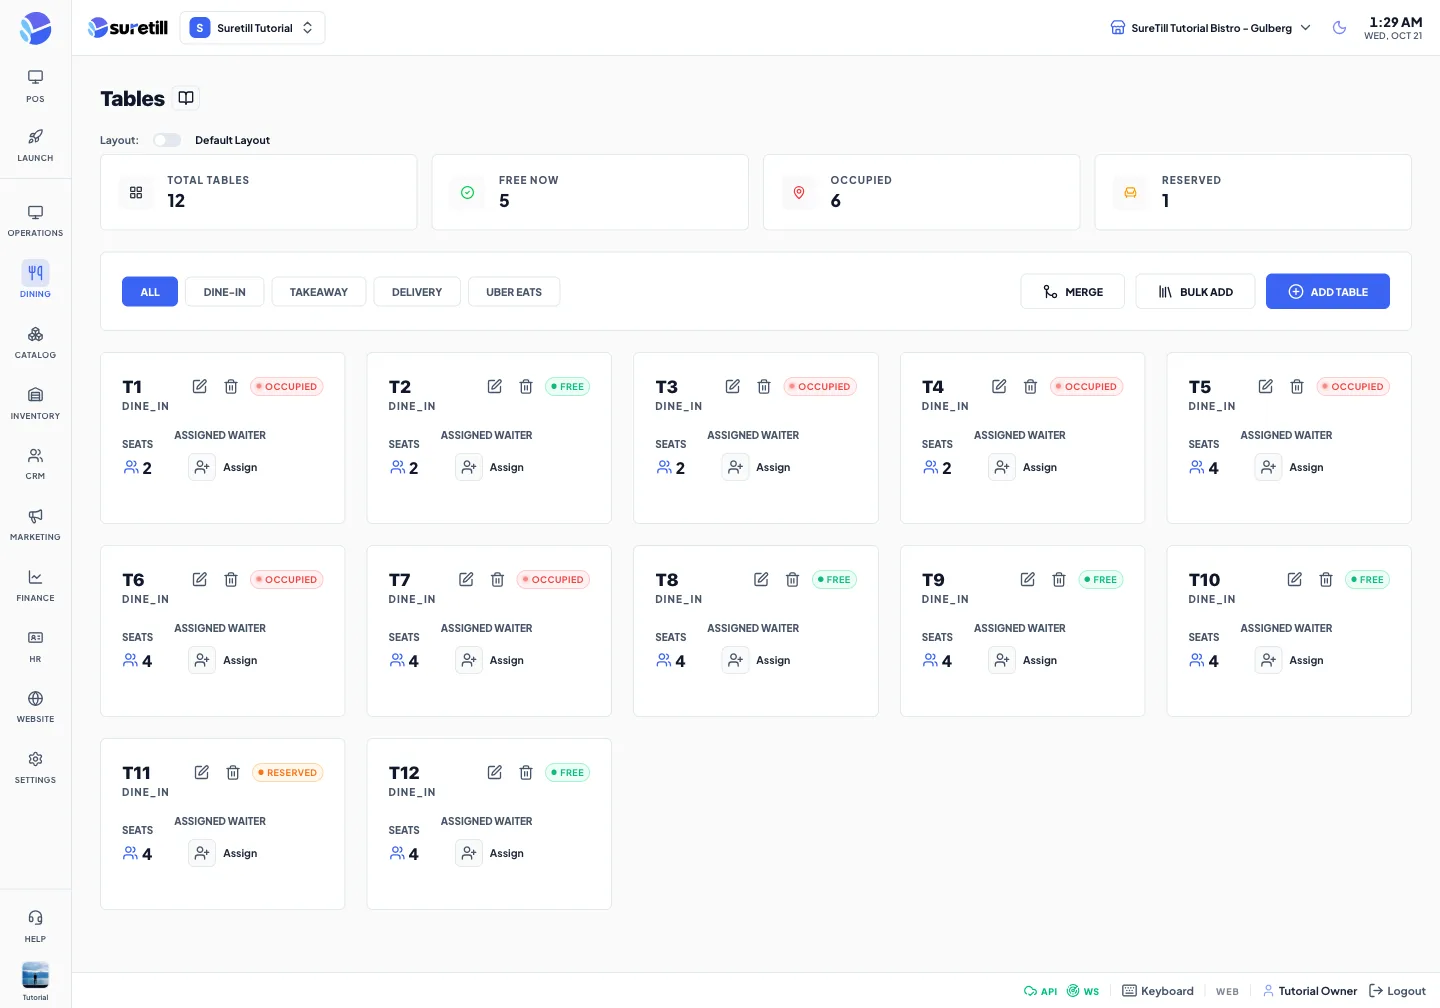
Task: Open CRM from the sidebar
Action: coord(35,464)
